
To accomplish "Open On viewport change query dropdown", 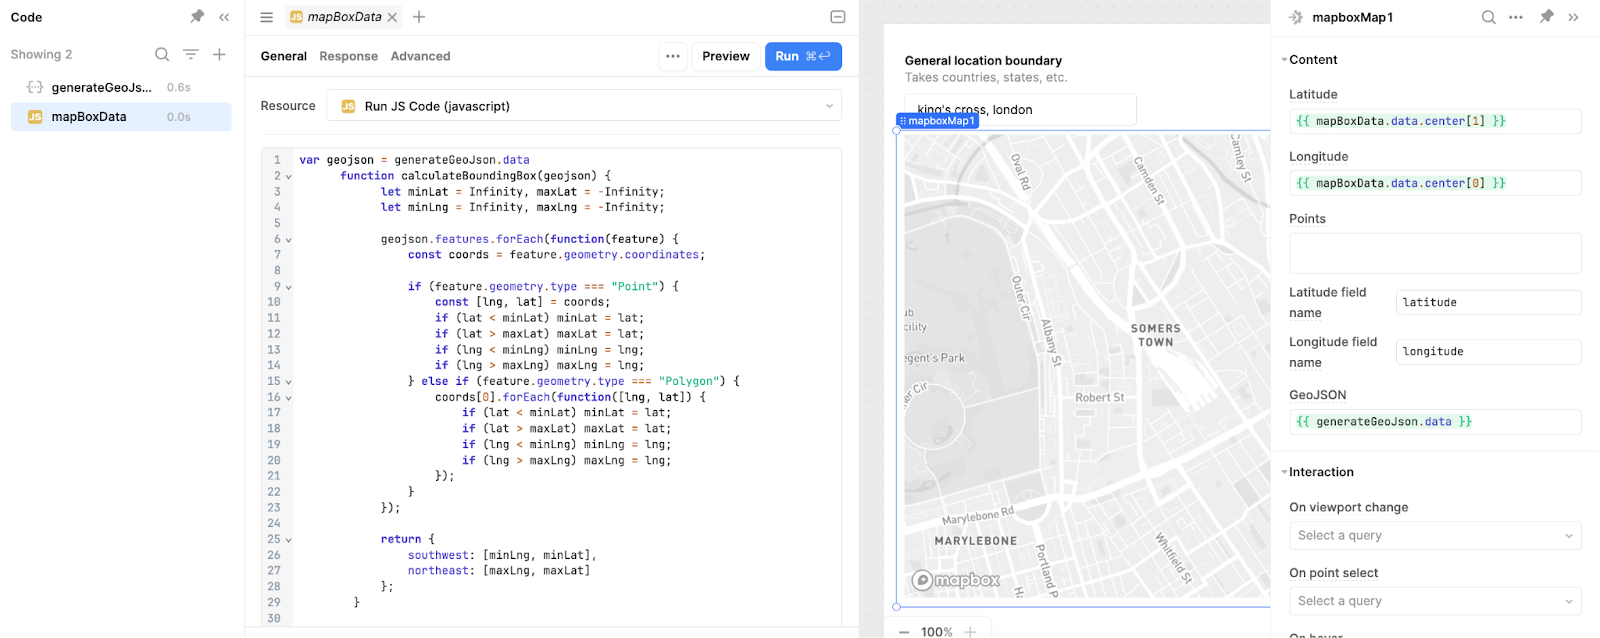I will click(1435, 535).
